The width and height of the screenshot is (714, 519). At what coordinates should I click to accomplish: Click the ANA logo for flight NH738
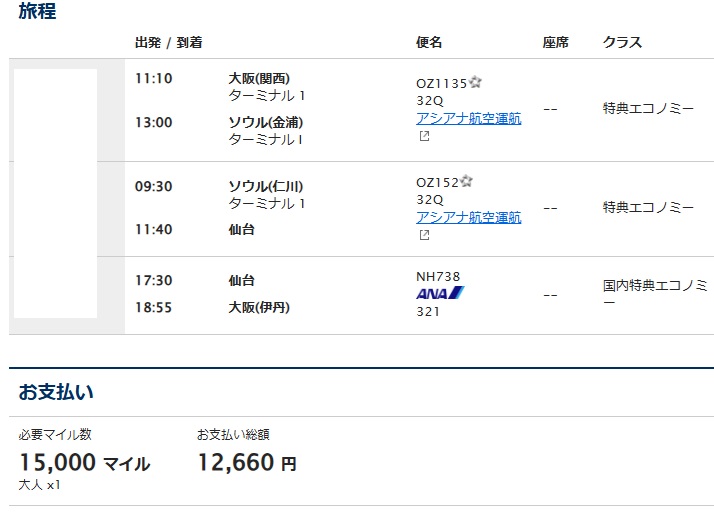coord(440,293)
